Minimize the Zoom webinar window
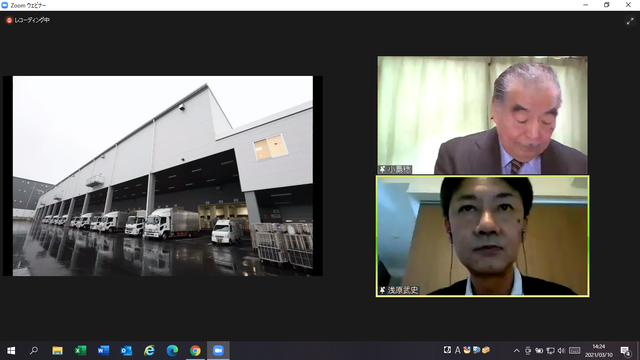This screenshot has height=360, width=640. 585,5
